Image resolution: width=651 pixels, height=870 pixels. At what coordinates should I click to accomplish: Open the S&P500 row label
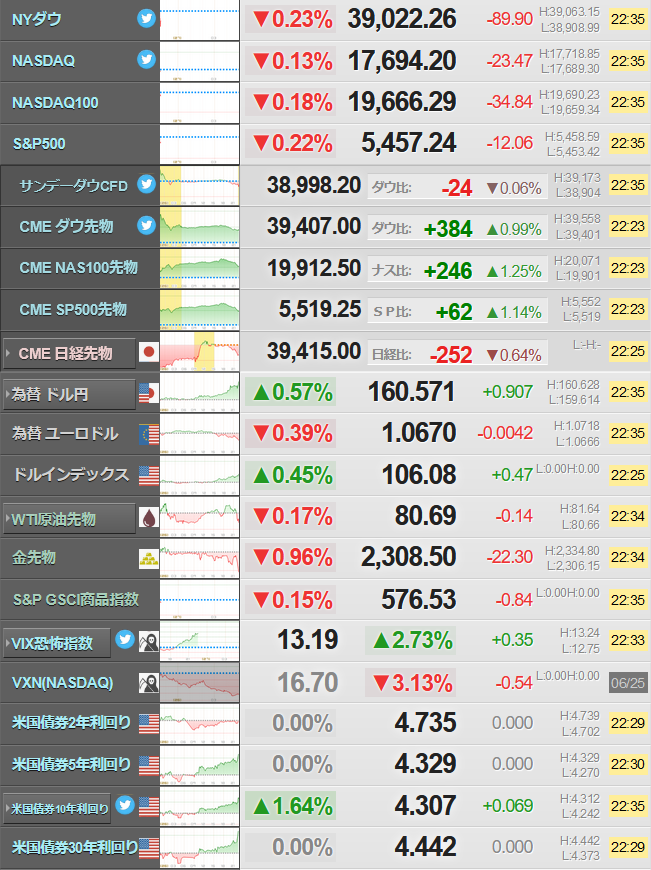[x=39, y=144]
